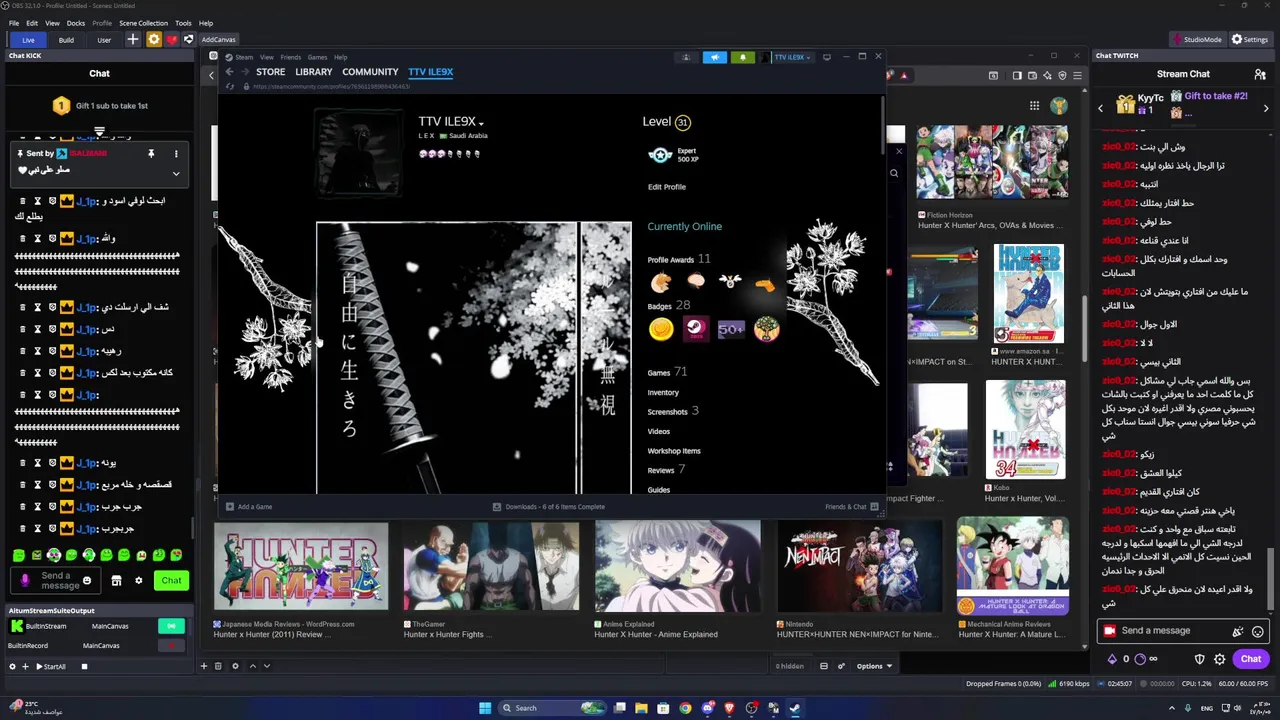
Task: Open the three-dot menu on pinned Kick message
Action: click(176, 153)
